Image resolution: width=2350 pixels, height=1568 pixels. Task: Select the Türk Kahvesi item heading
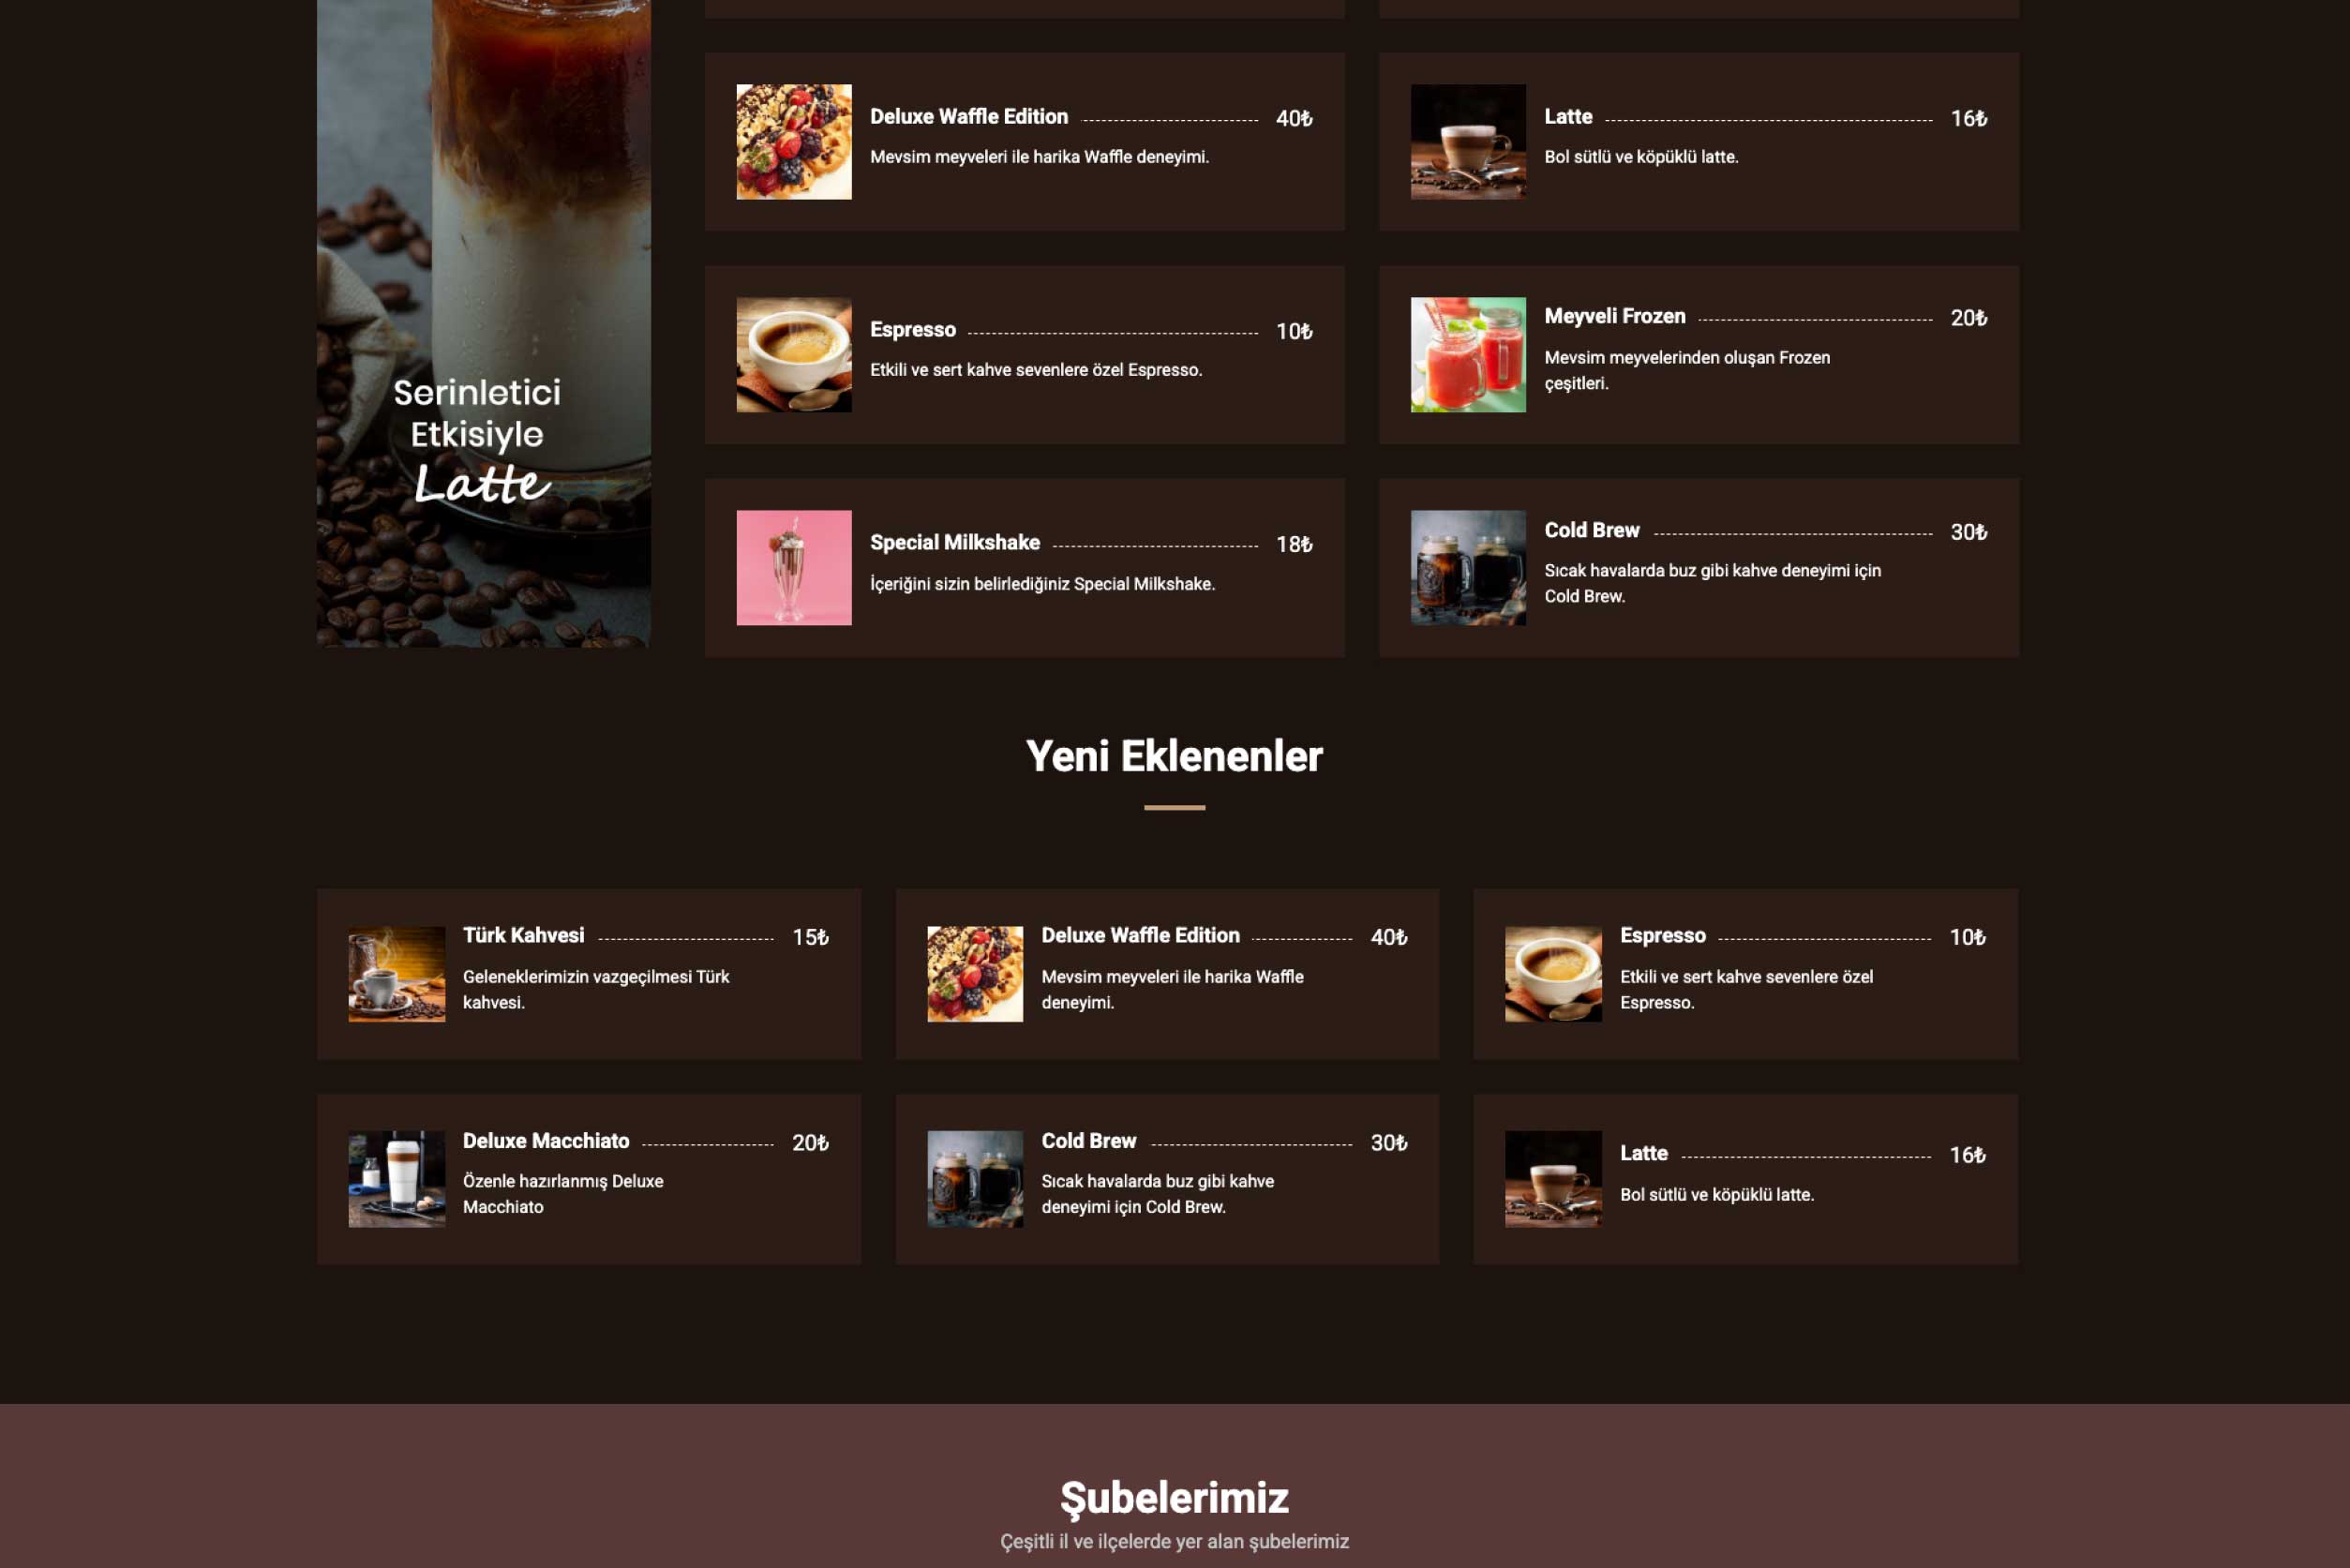coord(522,935)
